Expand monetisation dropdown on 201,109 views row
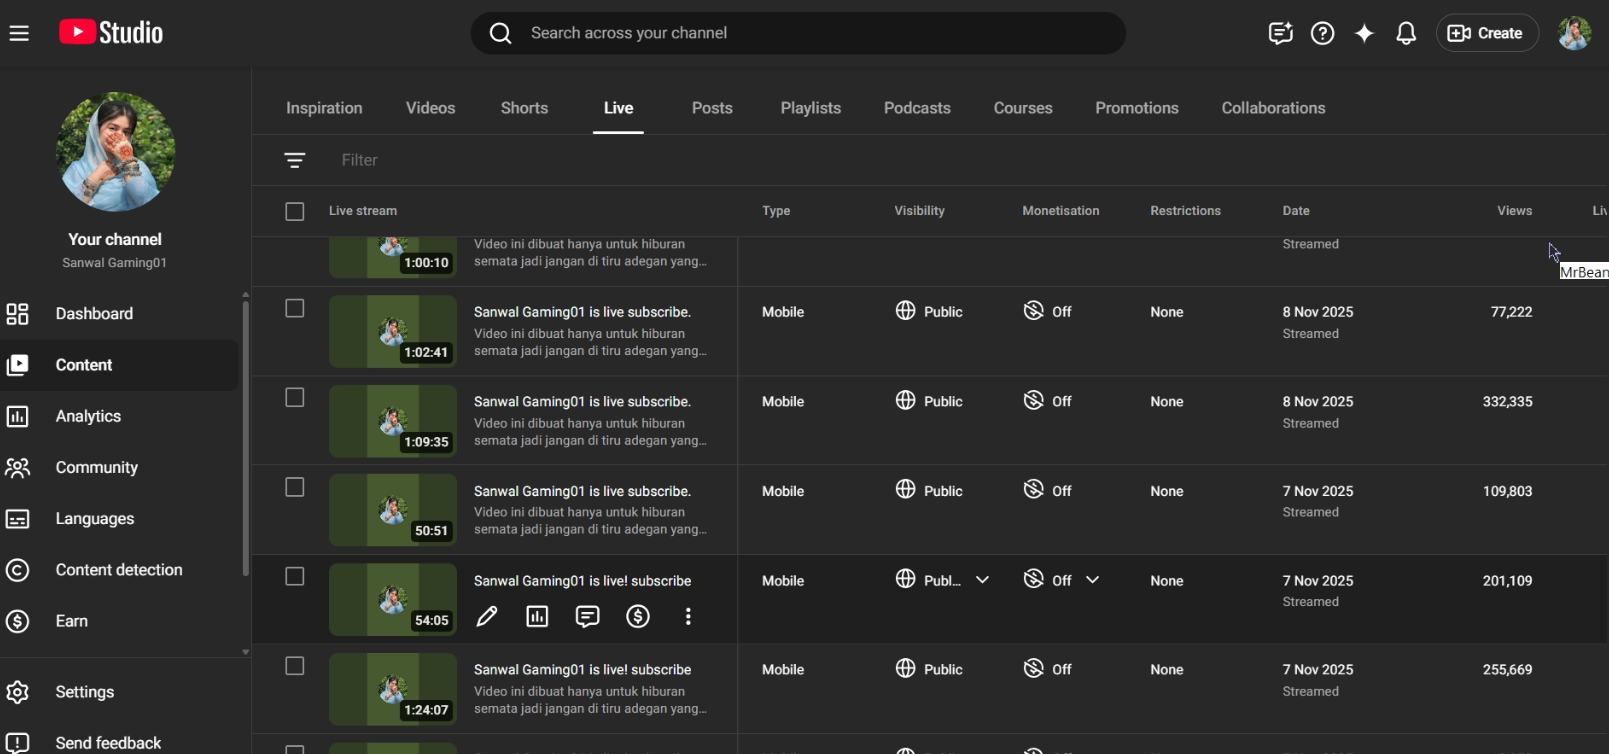The height and width of the screenshot is (754, 1609). pos(1092,580)
